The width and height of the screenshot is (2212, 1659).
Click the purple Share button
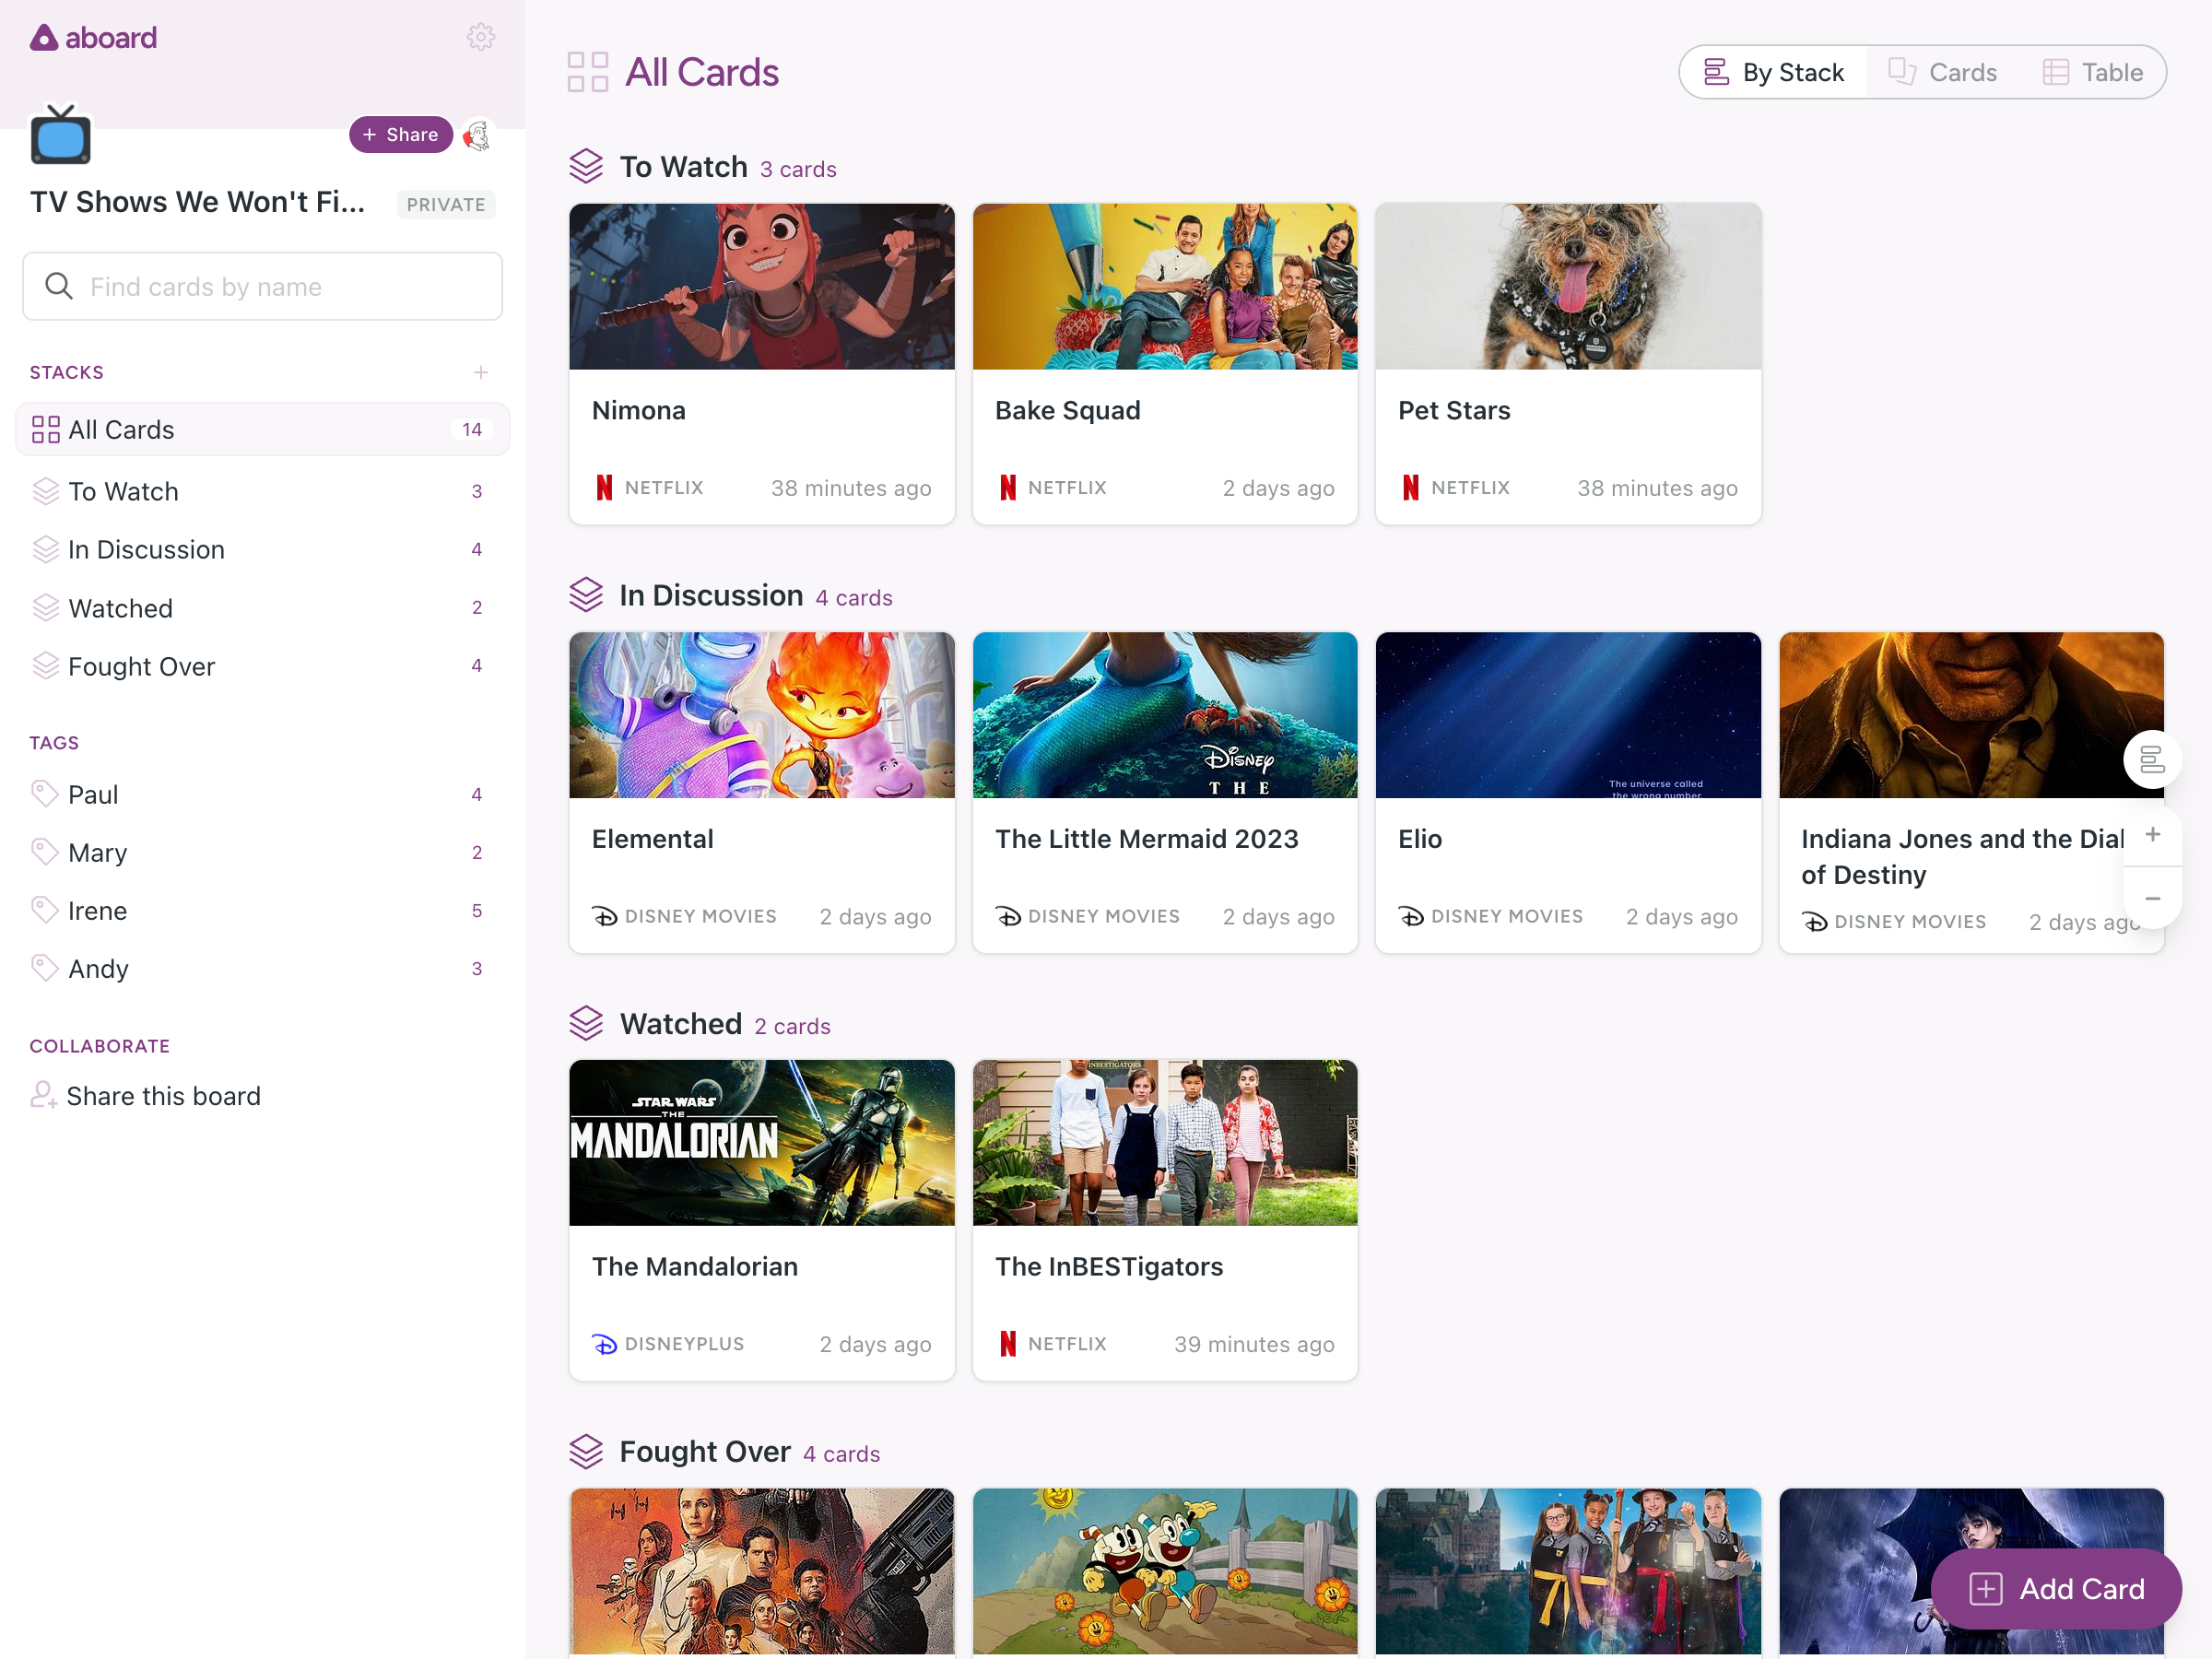pyautogui.click(x=400, y=134)
